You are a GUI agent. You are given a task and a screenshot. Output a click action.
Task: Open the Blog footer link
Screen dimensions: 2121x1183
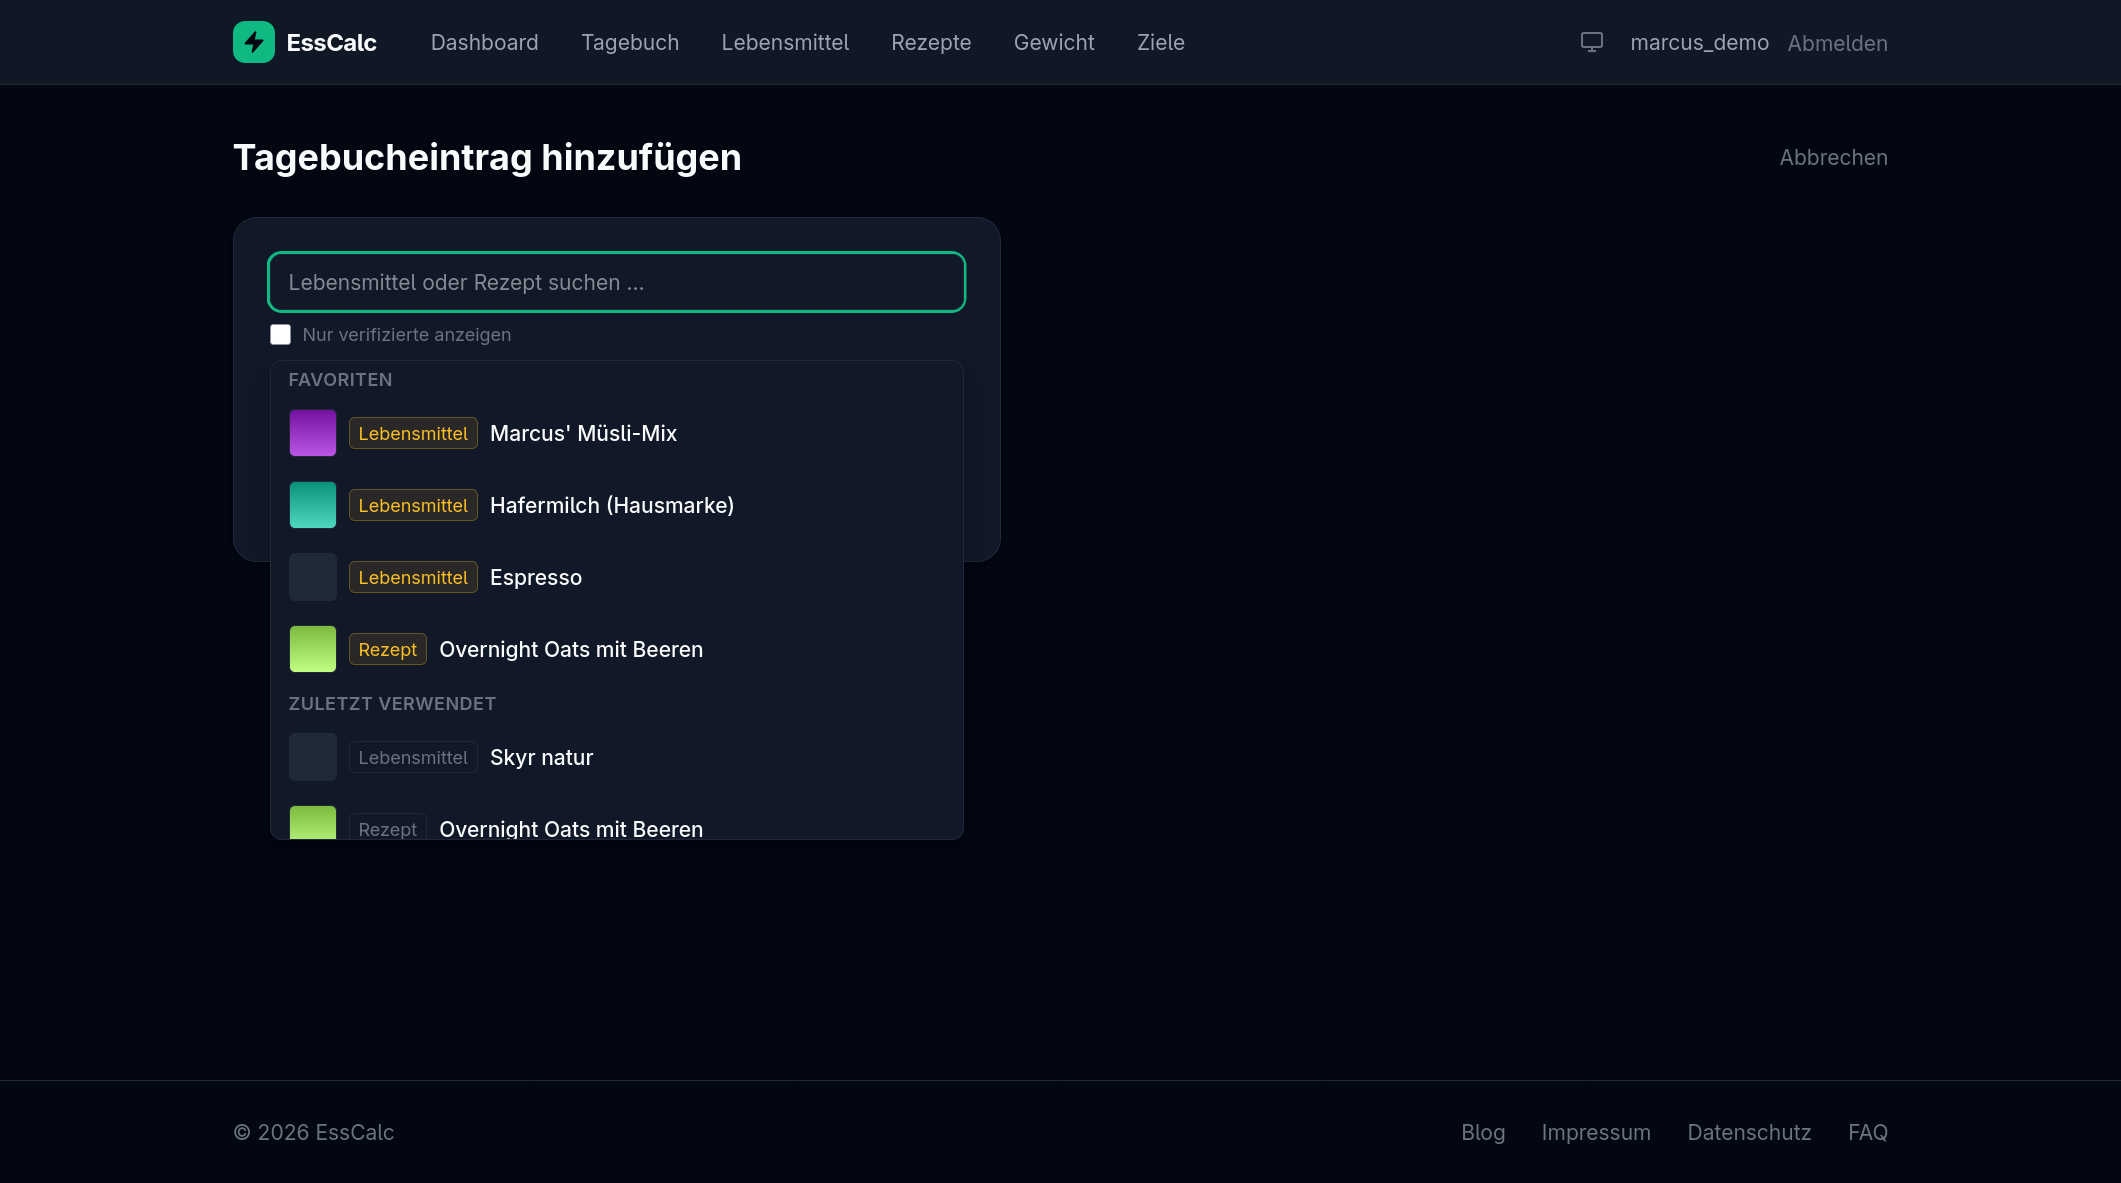tap(1483, 1132)
